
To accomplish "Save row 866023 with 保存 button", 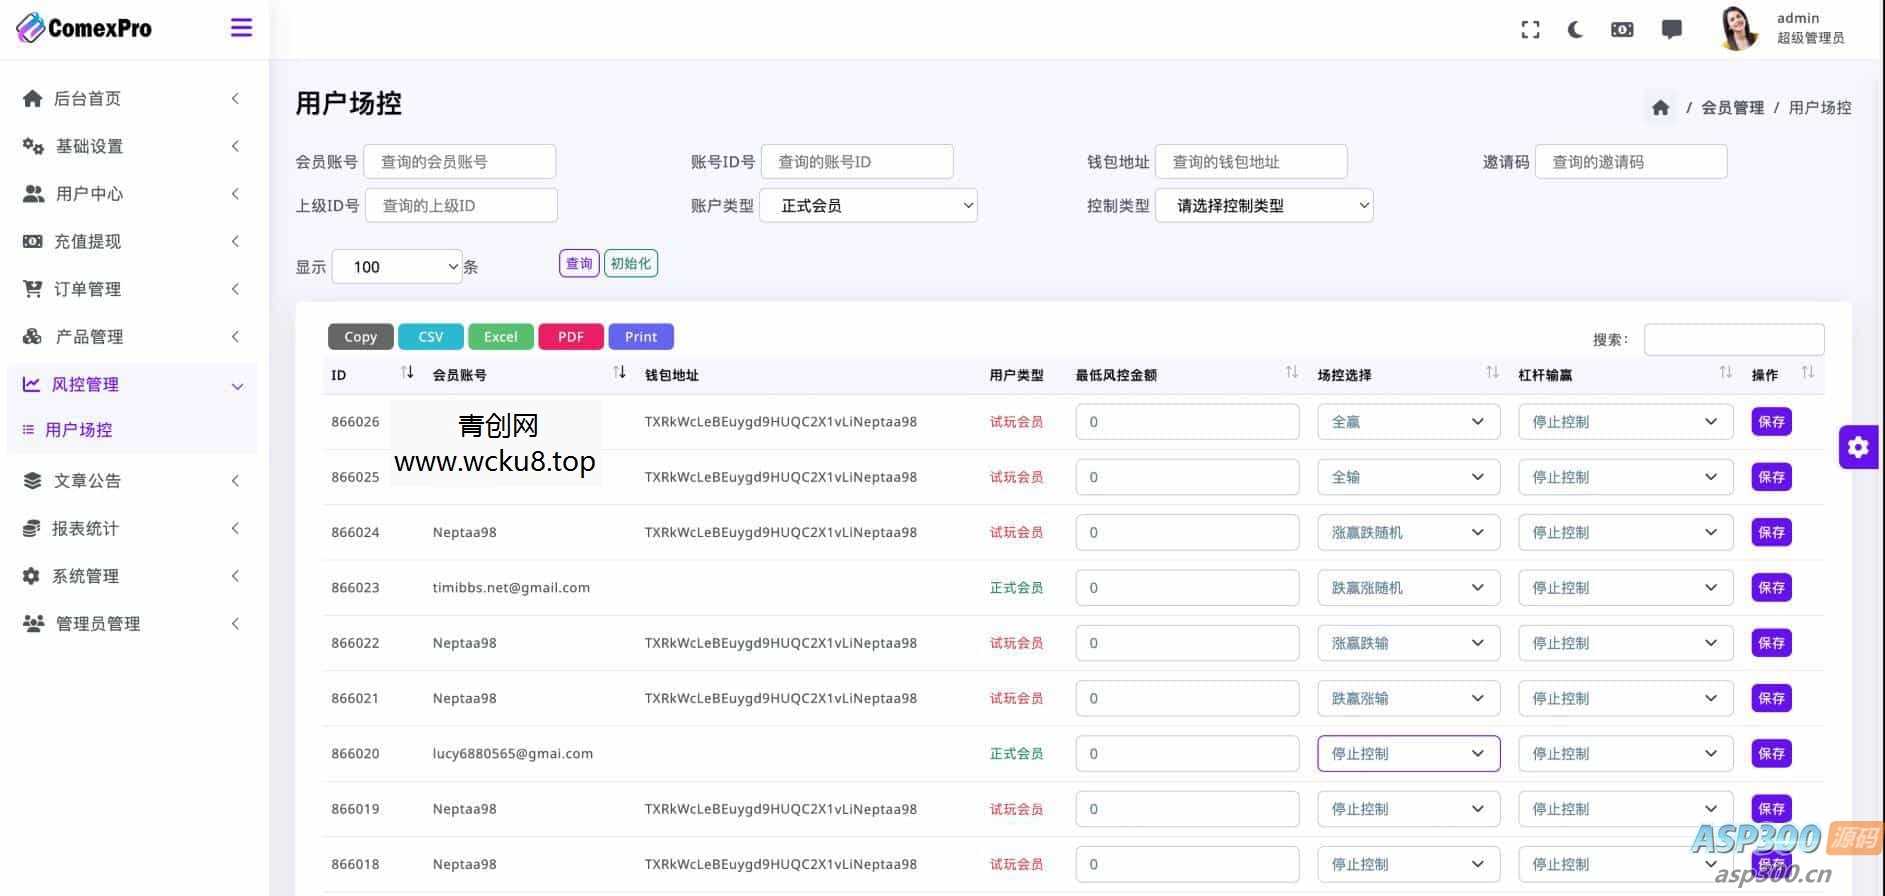I will 1771,588.
